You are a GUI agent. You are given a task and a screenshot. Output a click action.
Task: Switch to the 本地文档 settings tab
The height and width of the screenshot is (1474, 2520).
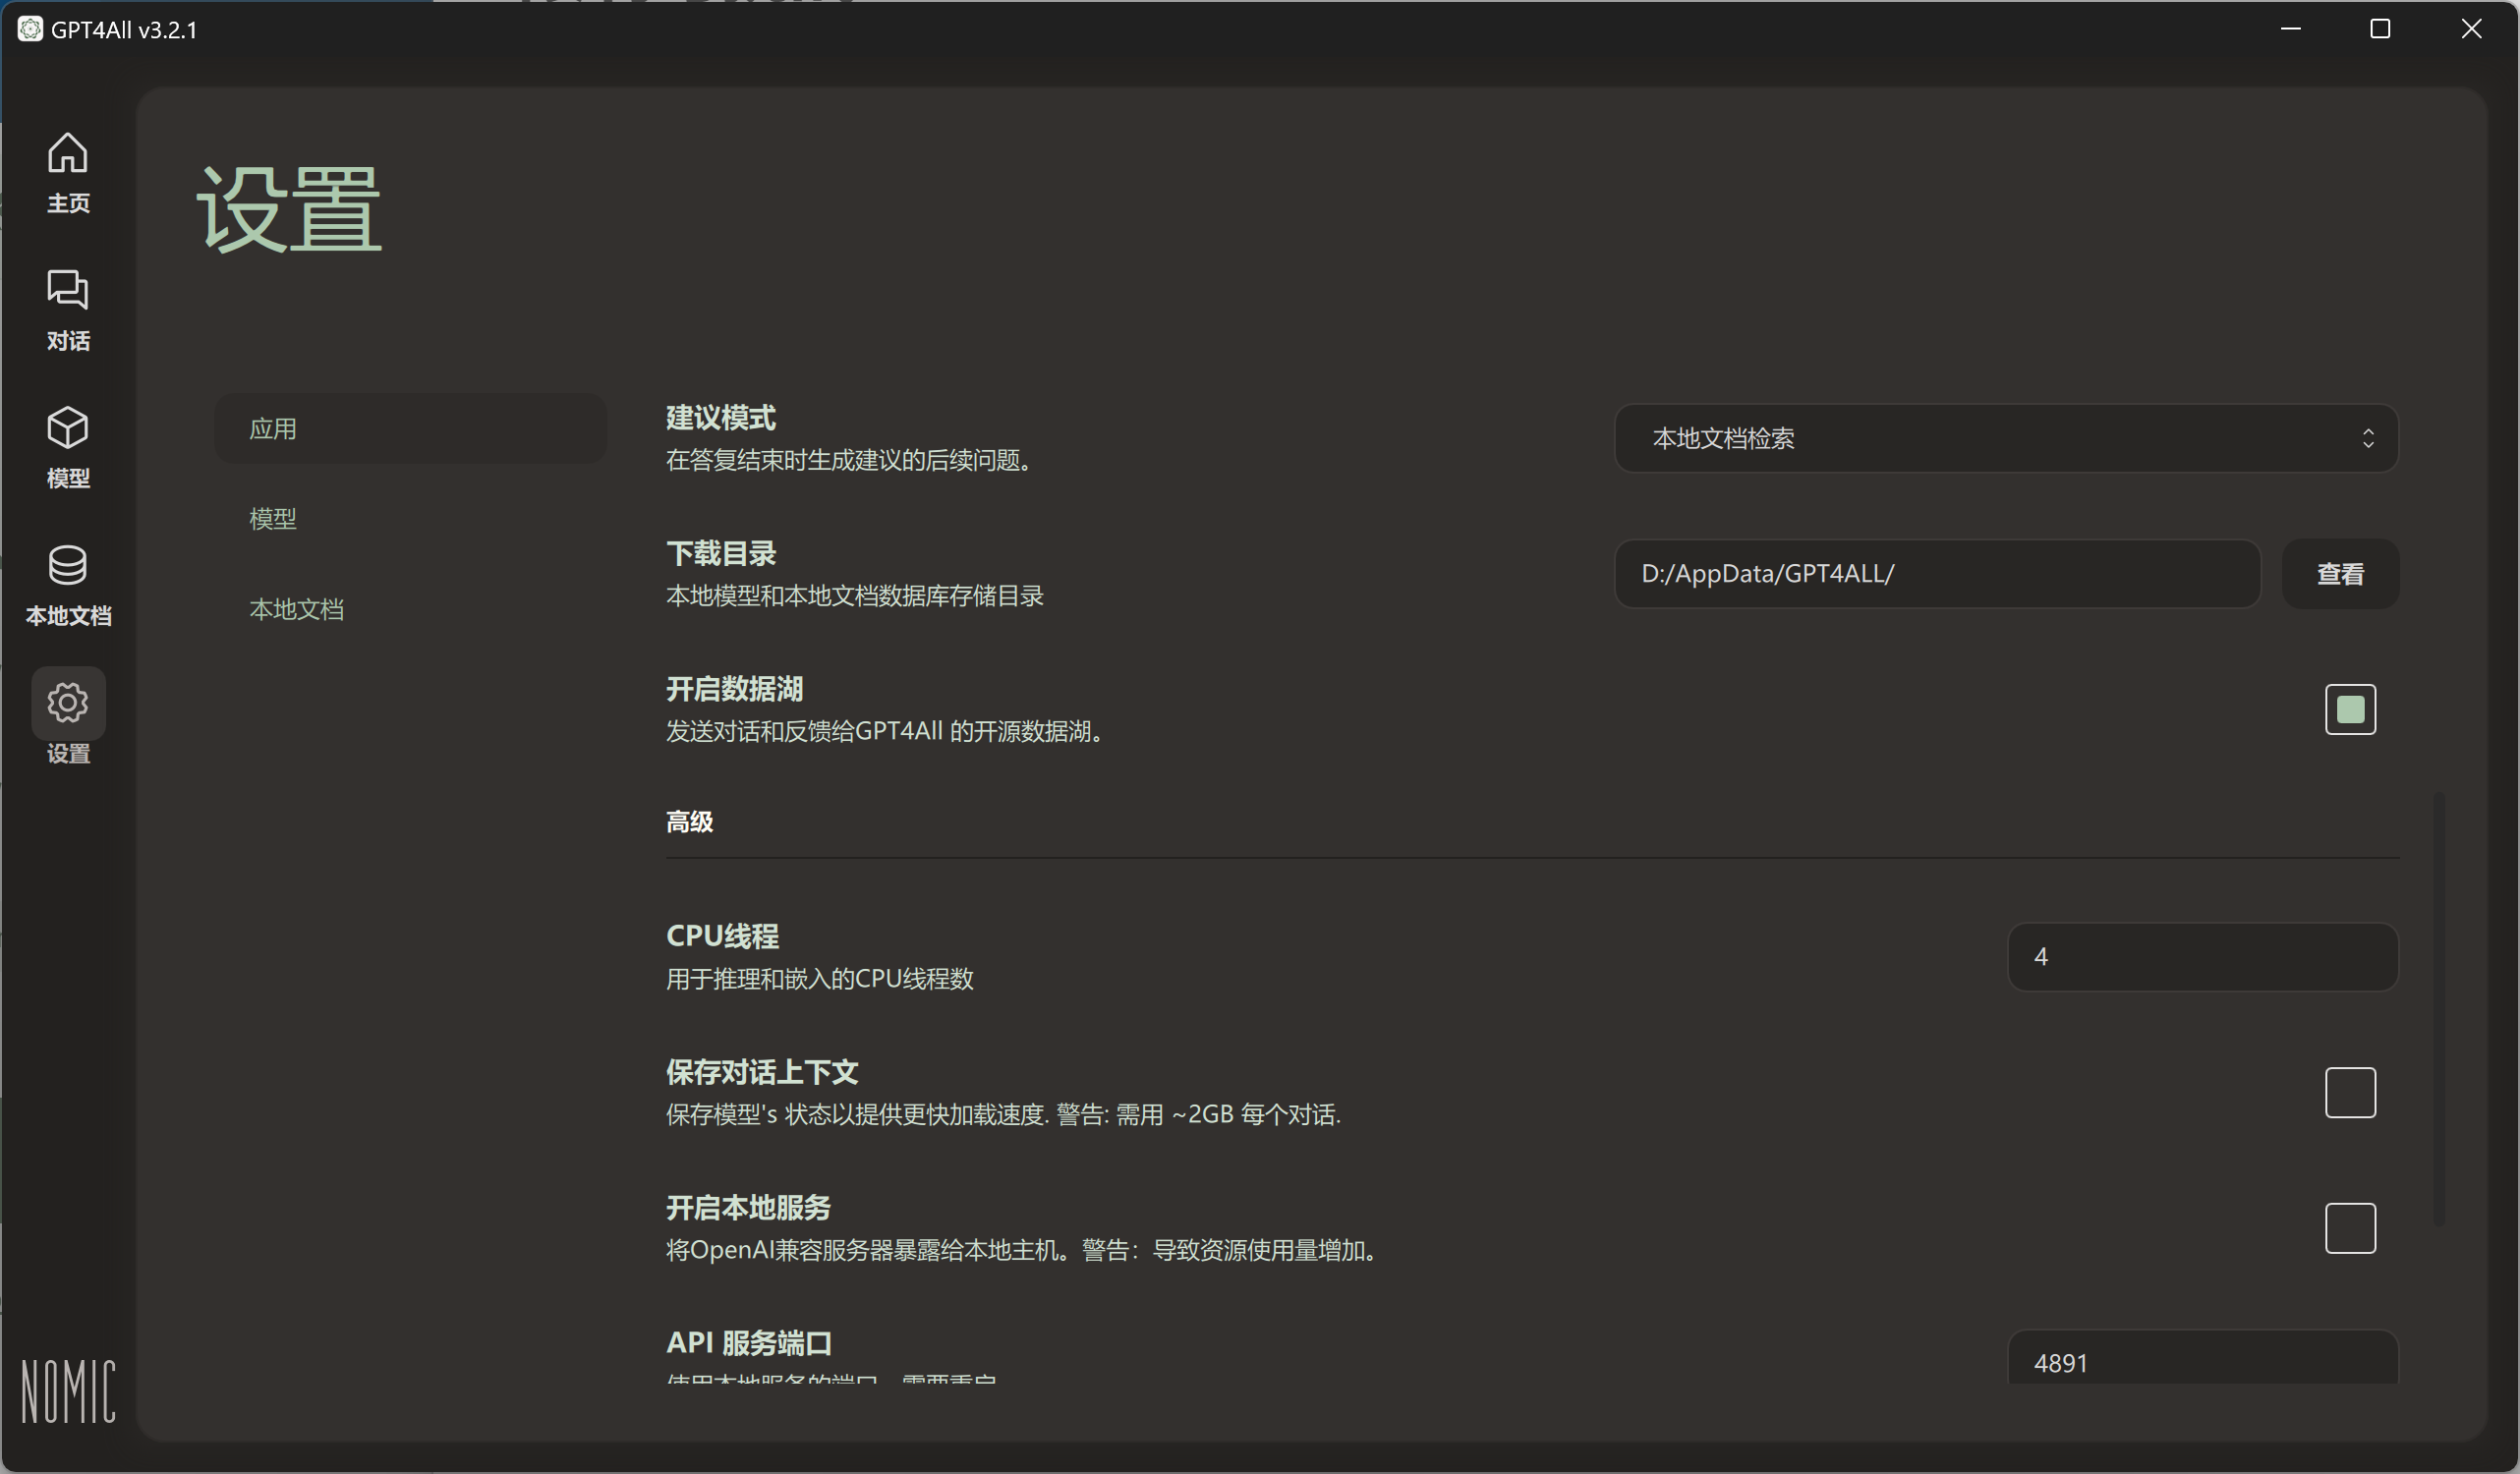(x=410, y=609)
